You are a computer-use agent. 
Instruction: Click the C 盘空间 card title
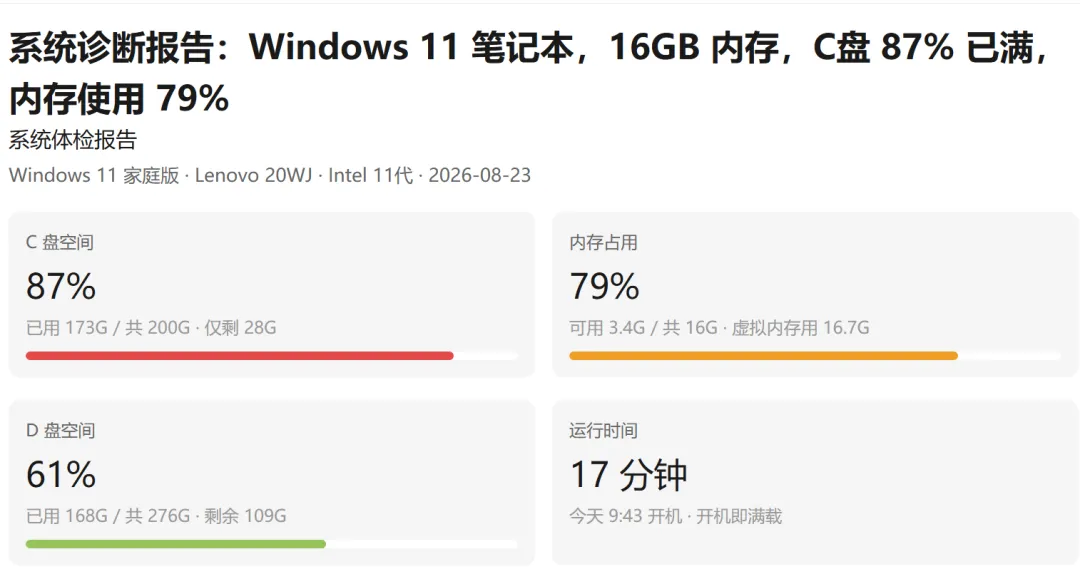pos(59,242)
